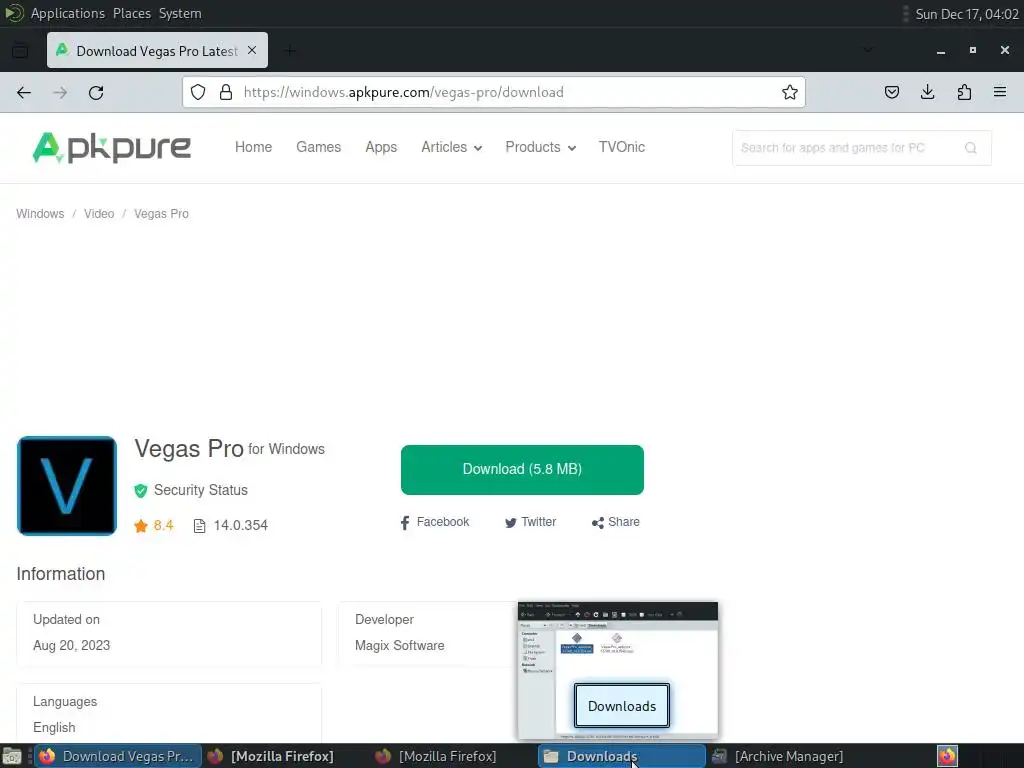Click the Information section heading
The width and height of the screenshot is (1024, 768).
click(61, 574)
